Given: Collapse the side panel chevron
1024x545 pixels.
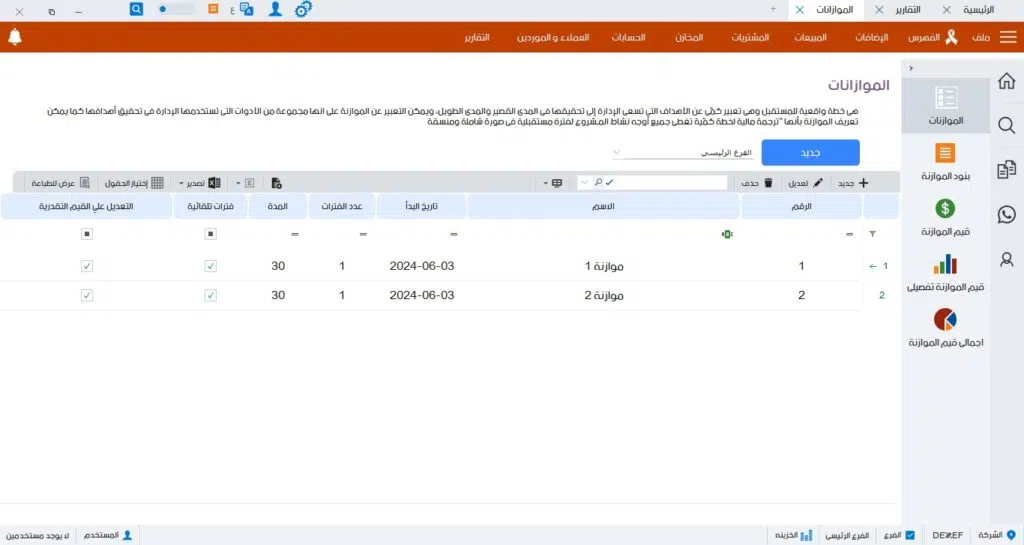Looking at the screenshot, I should [x=910, y=68].
